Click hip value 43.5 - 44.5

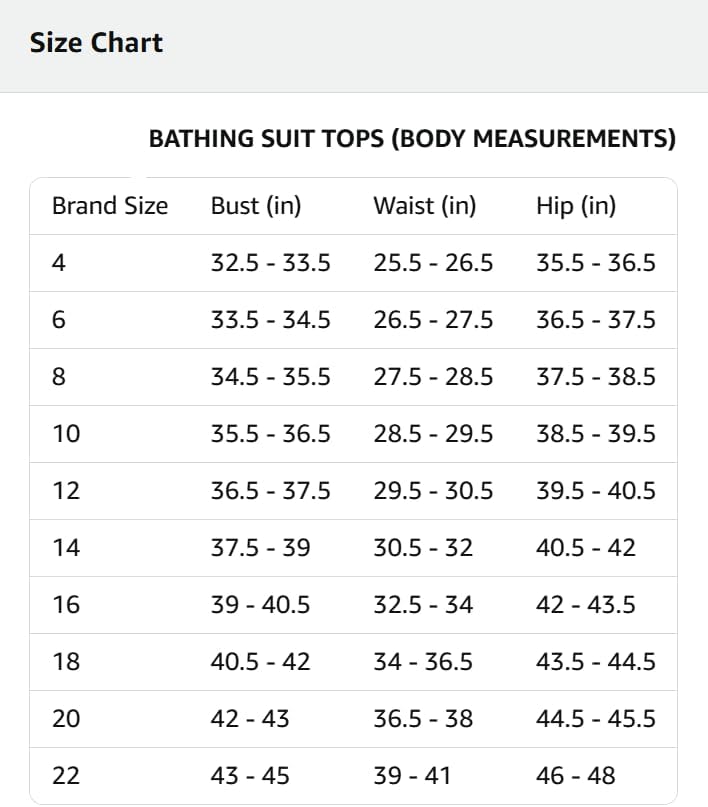point(596,662)
